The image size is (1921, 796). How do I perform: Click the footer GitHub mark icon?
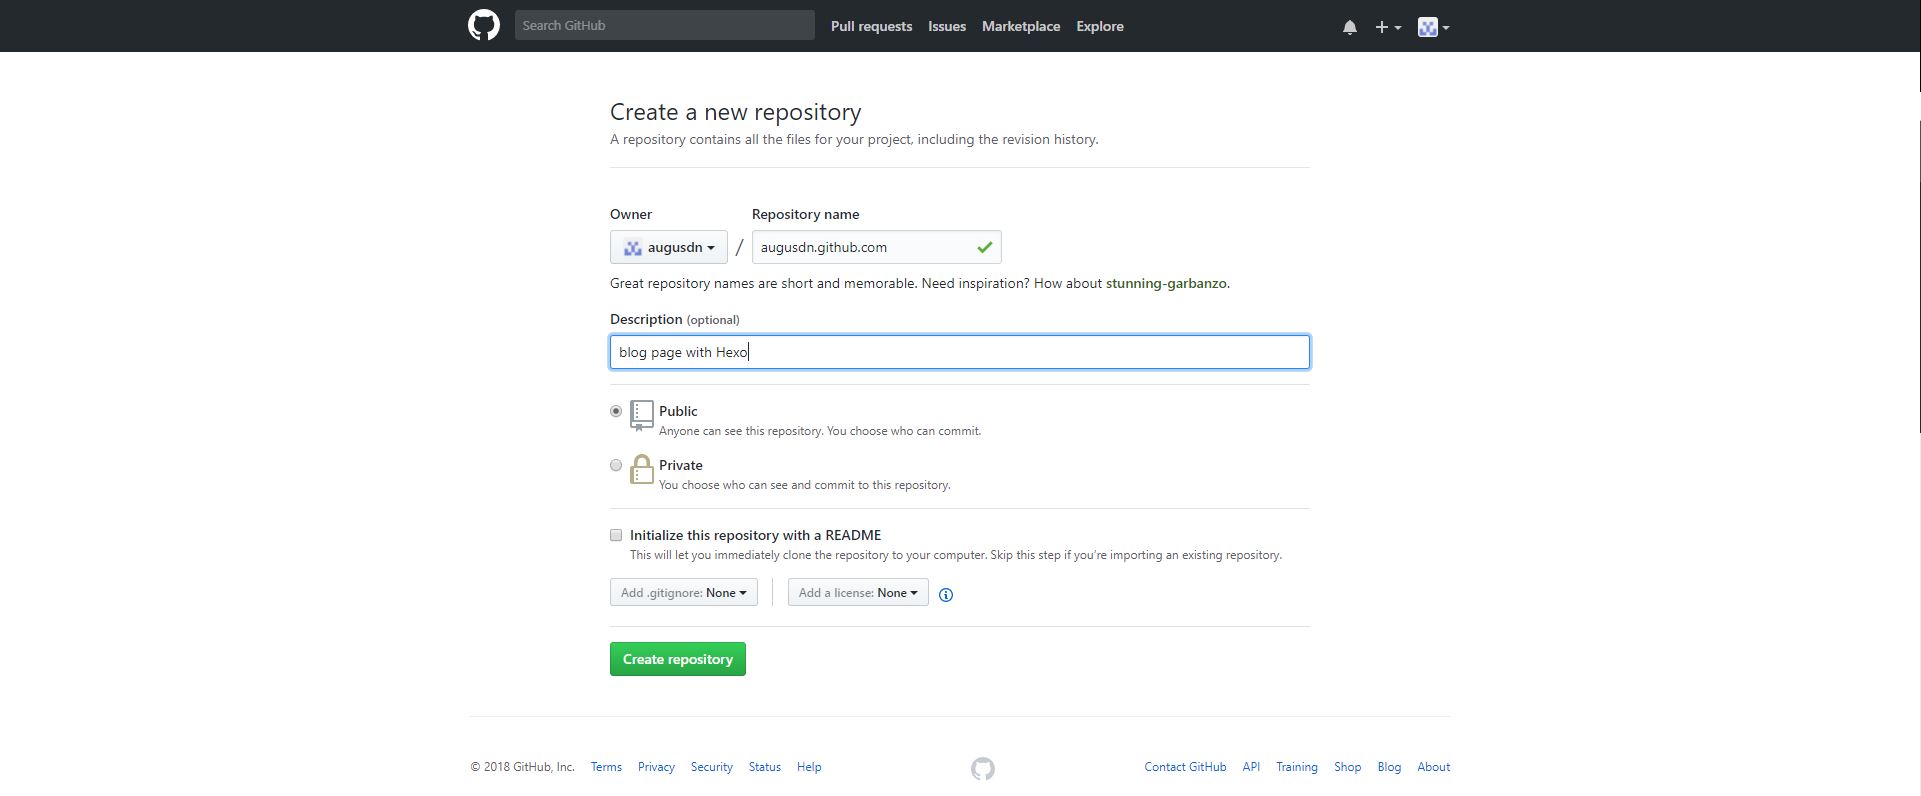pyautogui.click(x=983, y=768)
